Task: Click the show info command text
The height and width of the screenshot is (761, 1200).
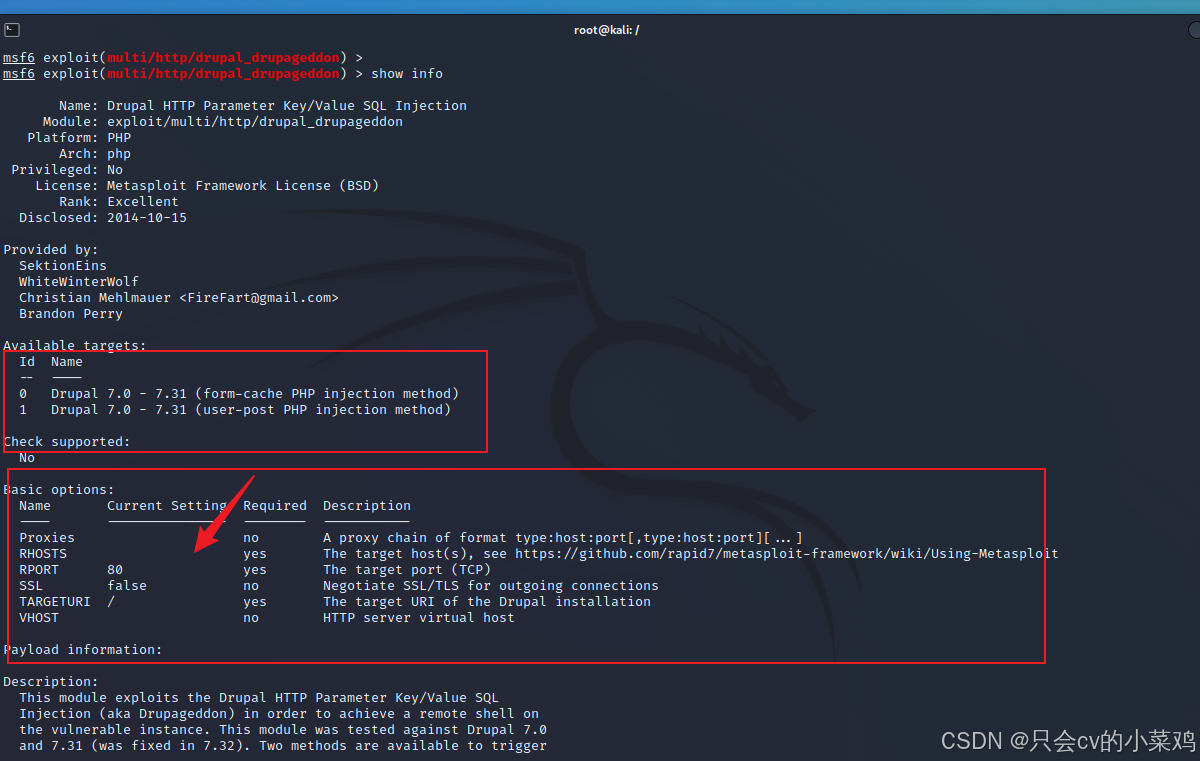Action: (x=407, y=73)
